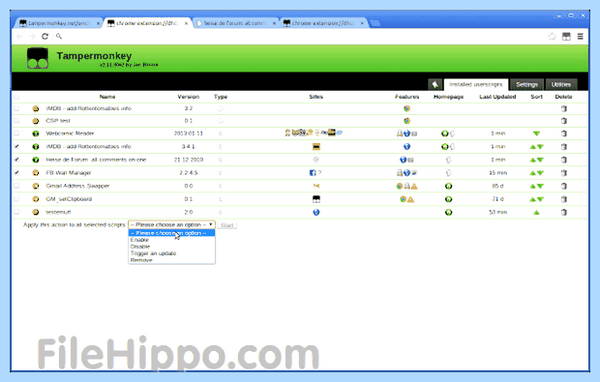Uncheck the IMDB version 3.4.1 checkbox

point(16,147)
